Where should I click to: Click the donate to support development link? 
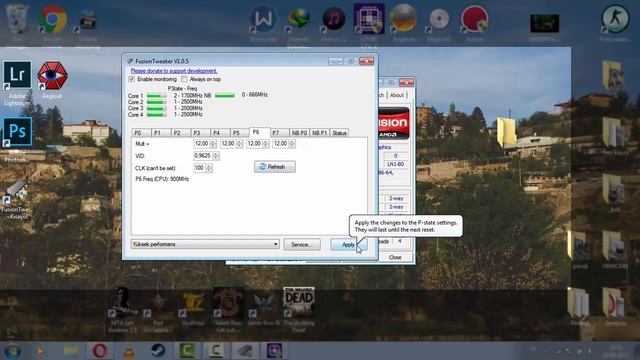coord(174,71)
